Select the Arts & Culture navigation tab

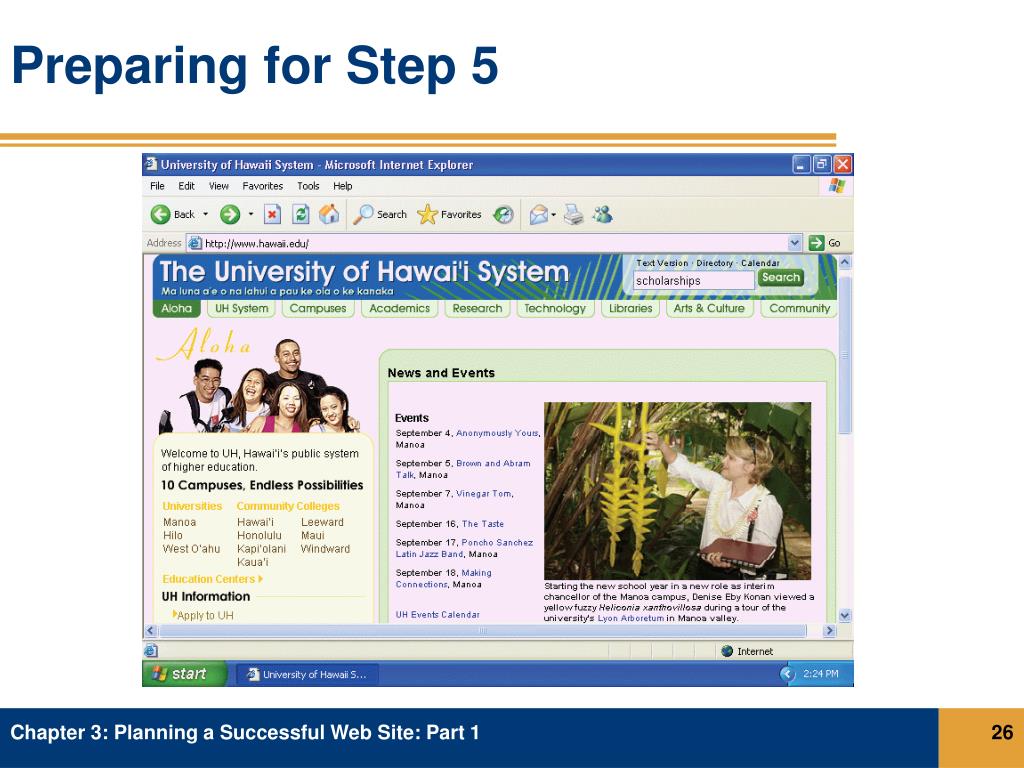(709, 308)
